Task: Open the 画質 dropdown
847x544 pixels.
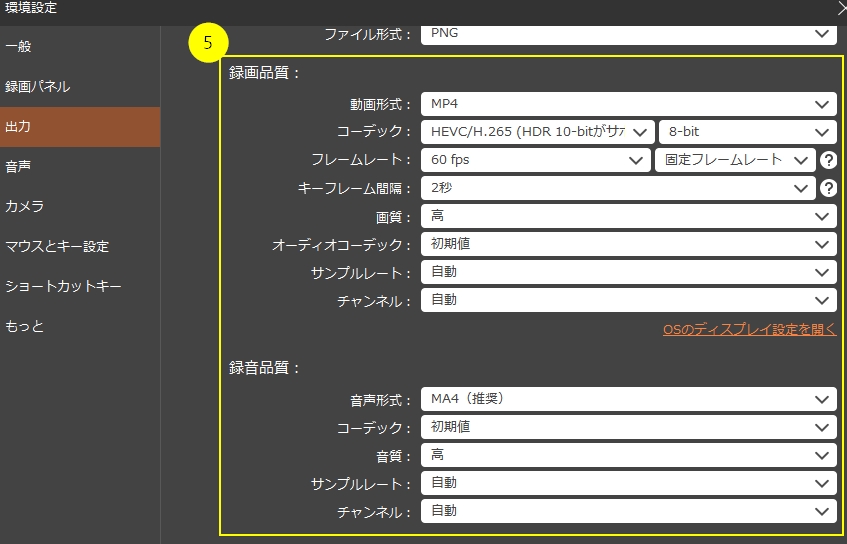Action: [629, 216]
